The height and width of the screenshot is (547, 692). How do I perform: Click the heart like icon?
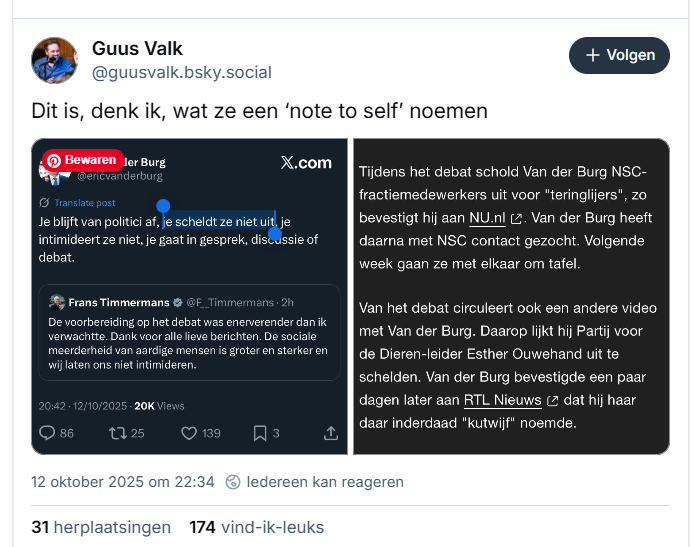188,433
